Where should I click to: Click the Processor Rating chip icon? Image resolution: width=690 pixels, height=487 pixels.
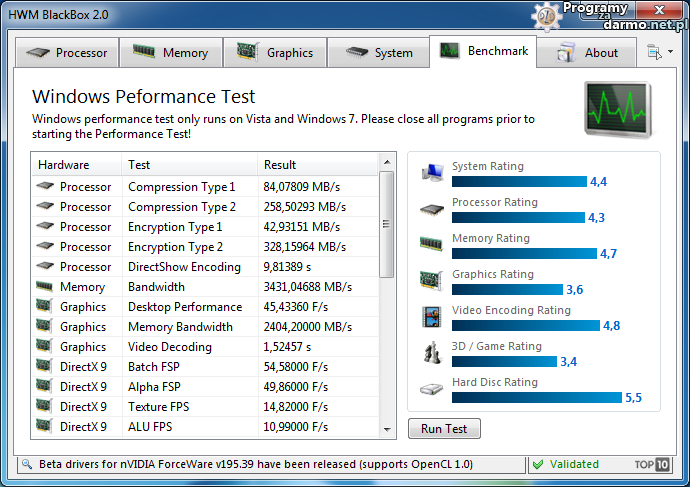pos(432,210)
